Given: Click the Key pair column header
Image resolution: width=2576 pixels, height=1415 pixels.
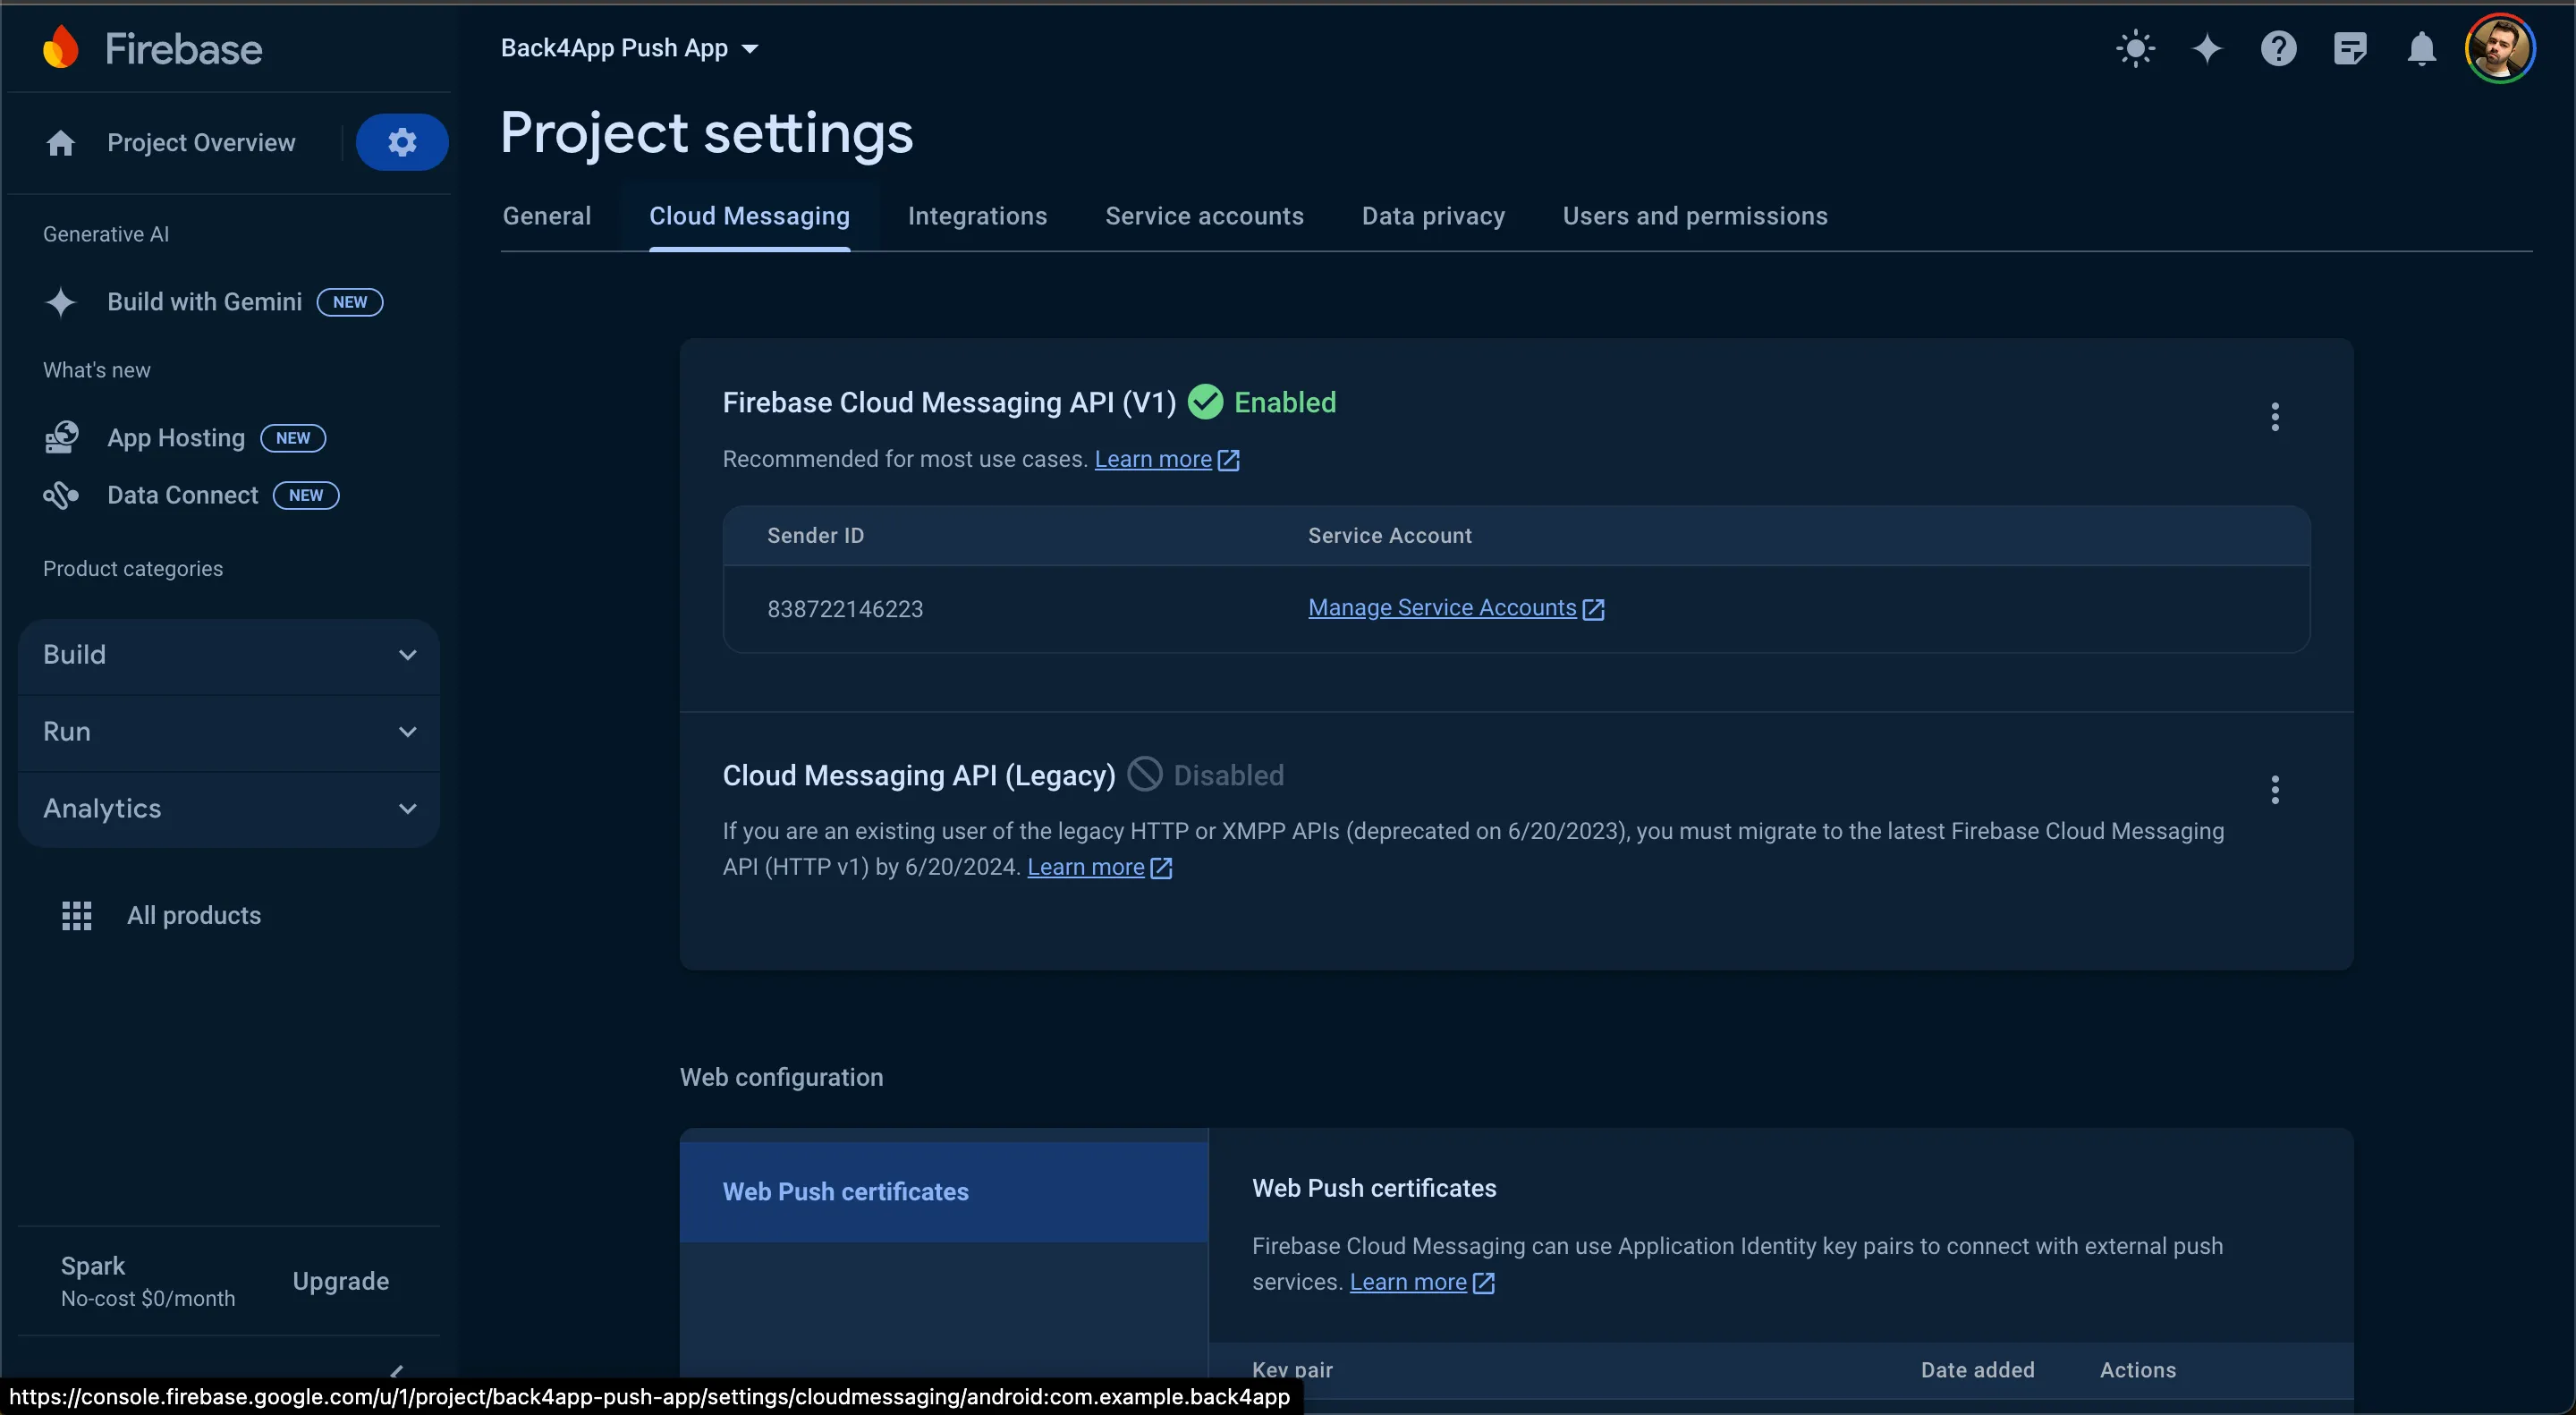Looking at the screenshot, I should 1292,1370.
